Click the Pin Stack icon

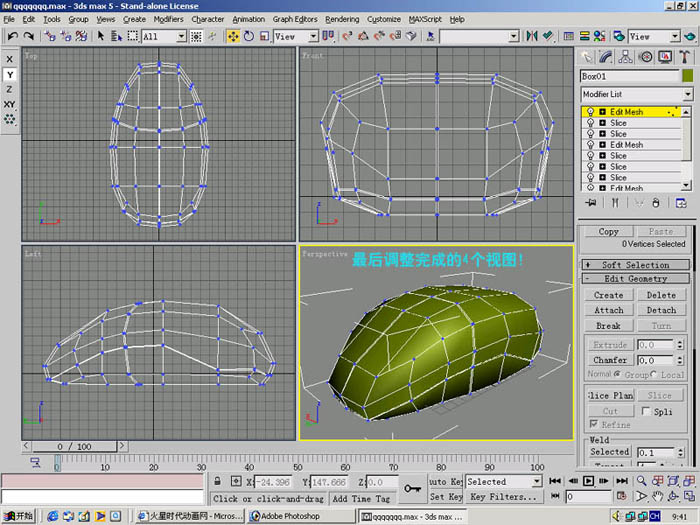(591, 203)
